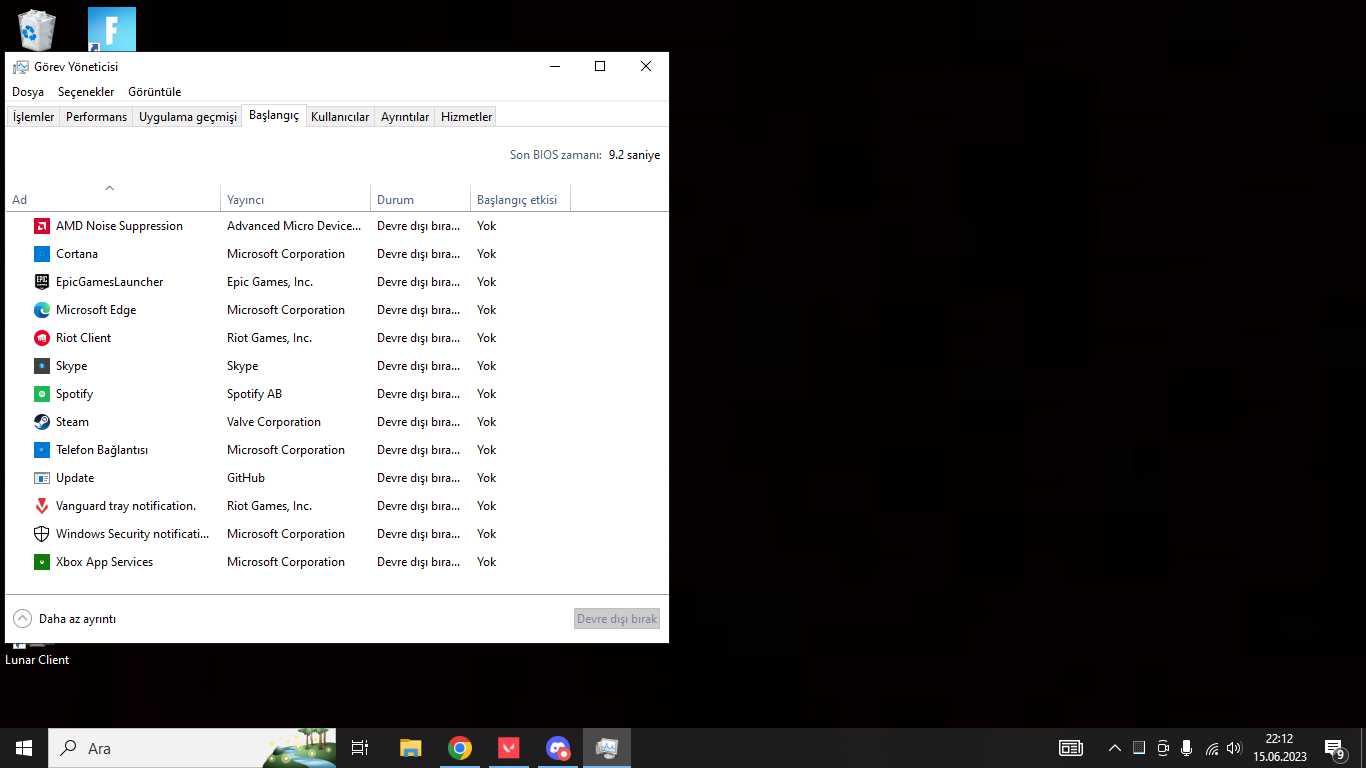1366x768 pixels.
Task: Sort by the Durum column header
Action: [x=421, y=198]
